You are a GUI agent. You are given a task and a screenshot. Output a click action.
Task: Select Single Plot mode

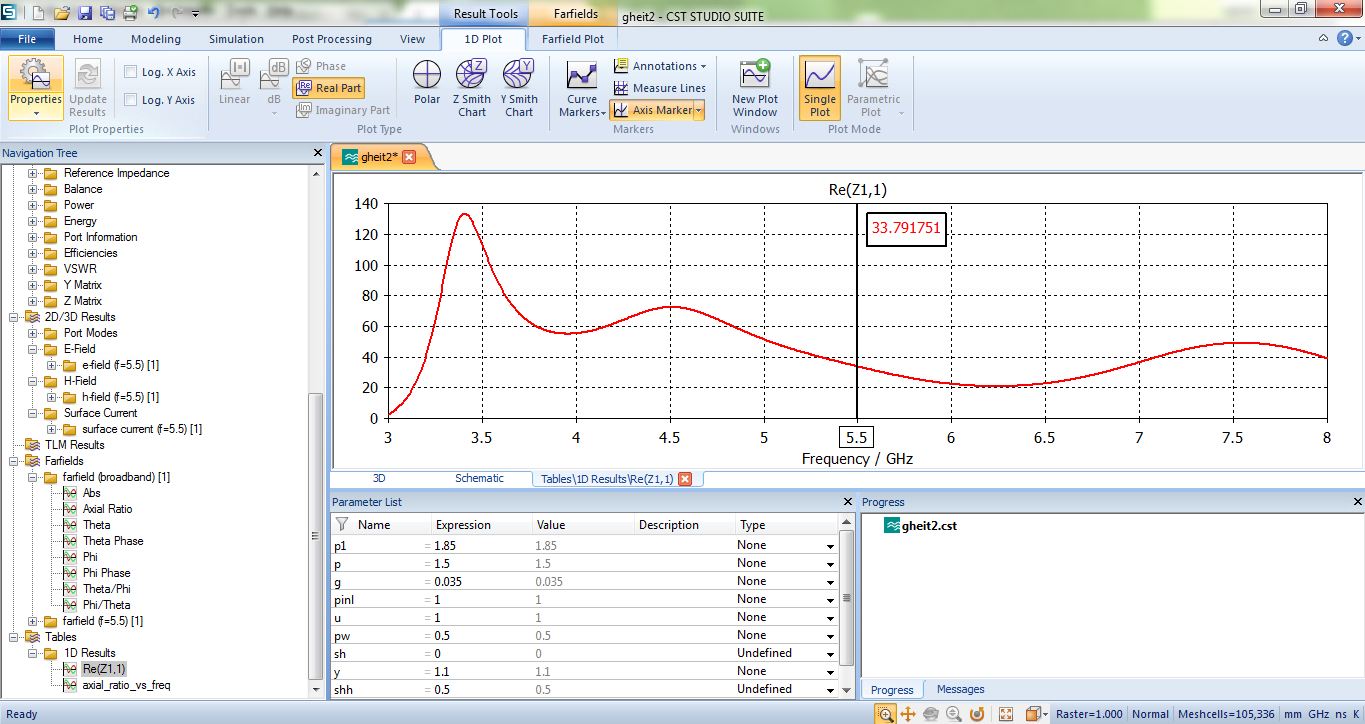820,87
